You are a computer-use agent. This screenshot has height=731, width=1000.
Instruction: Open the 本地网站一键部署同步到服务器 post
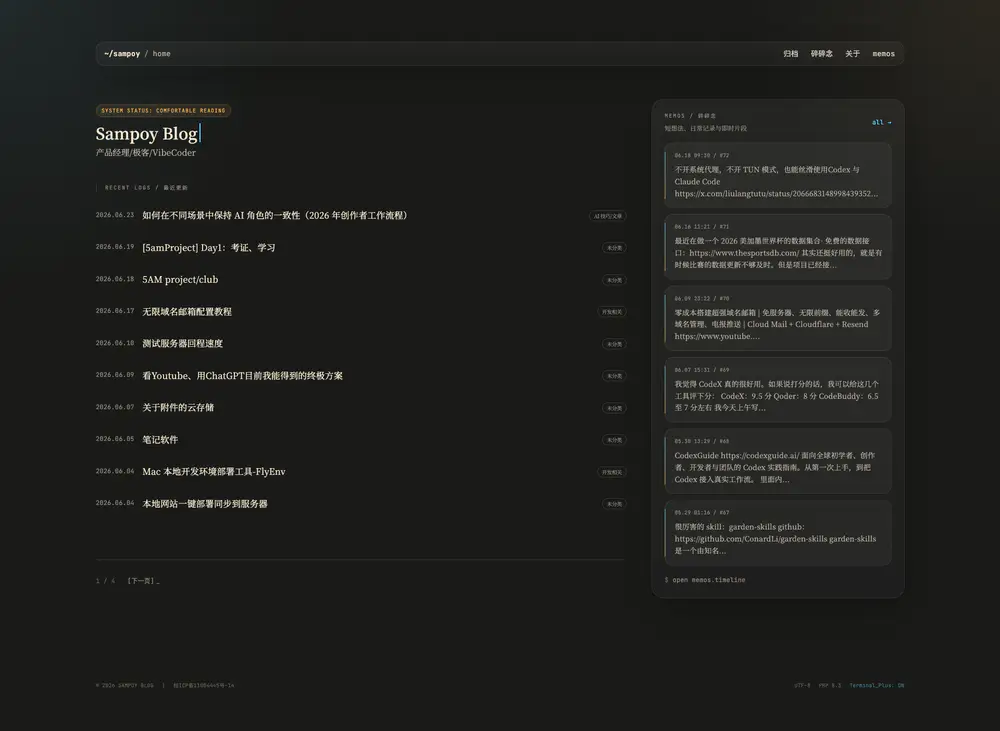(x=205, y=503)
